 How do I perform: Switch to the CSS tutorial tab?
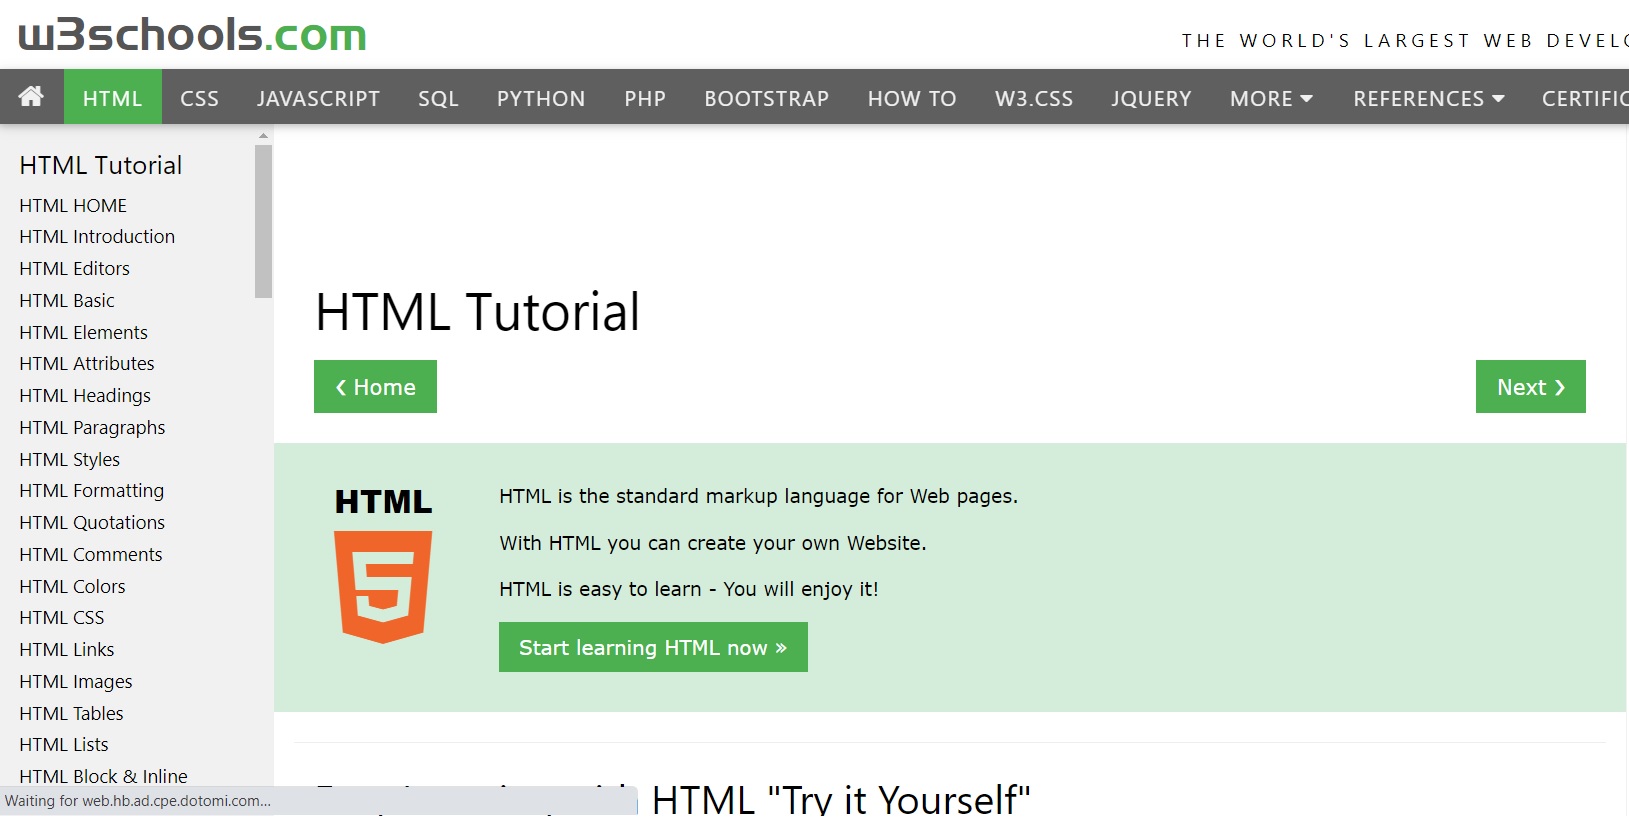click(x=199, y=98)
